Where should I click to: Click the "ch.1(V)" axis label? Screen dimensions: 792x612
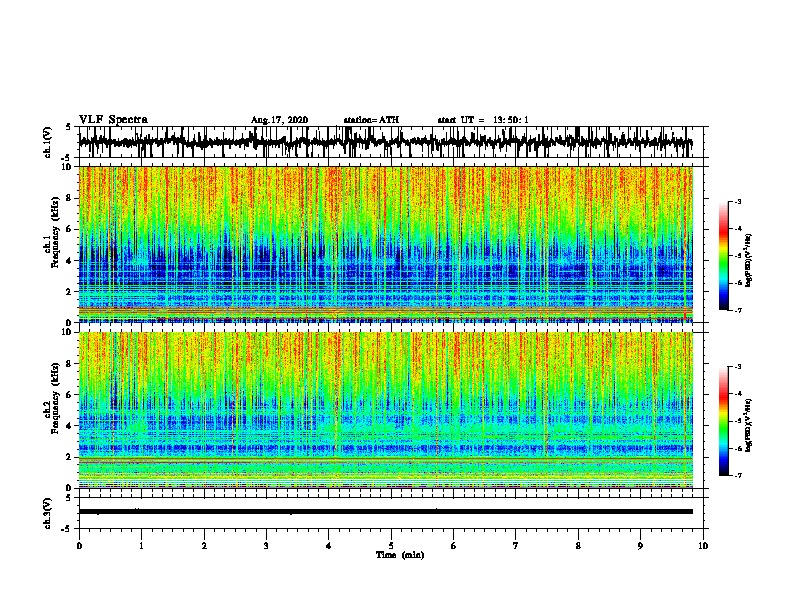click(47, 142)
